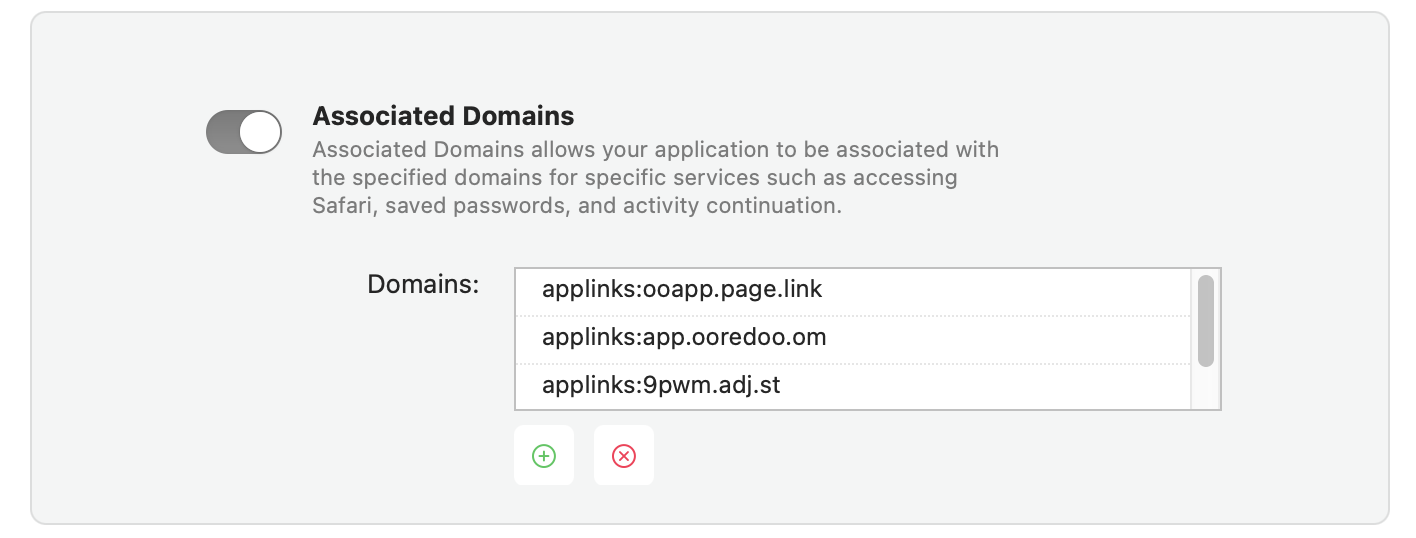Click the red remove-domain icon
This screenshot has height=538, width=1416.
[624, 456]
